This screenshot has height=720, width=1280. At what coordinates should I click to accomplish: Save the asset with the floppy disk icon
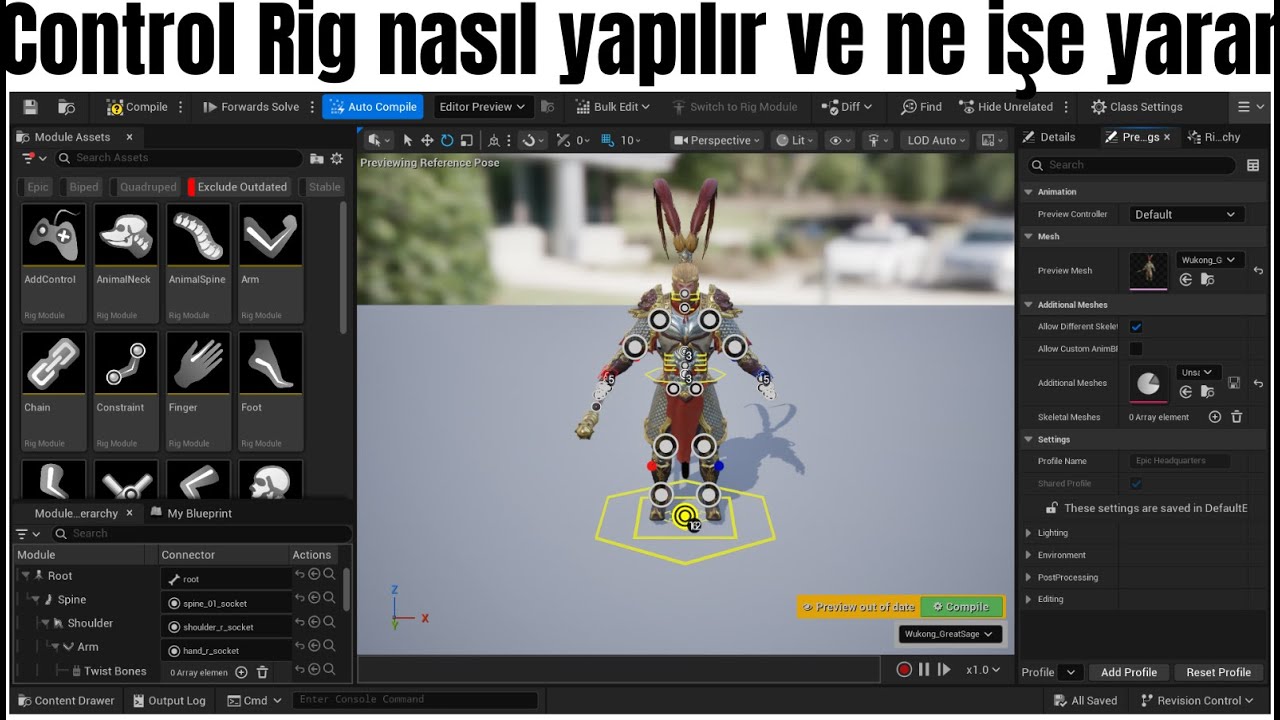coord(30,107)
